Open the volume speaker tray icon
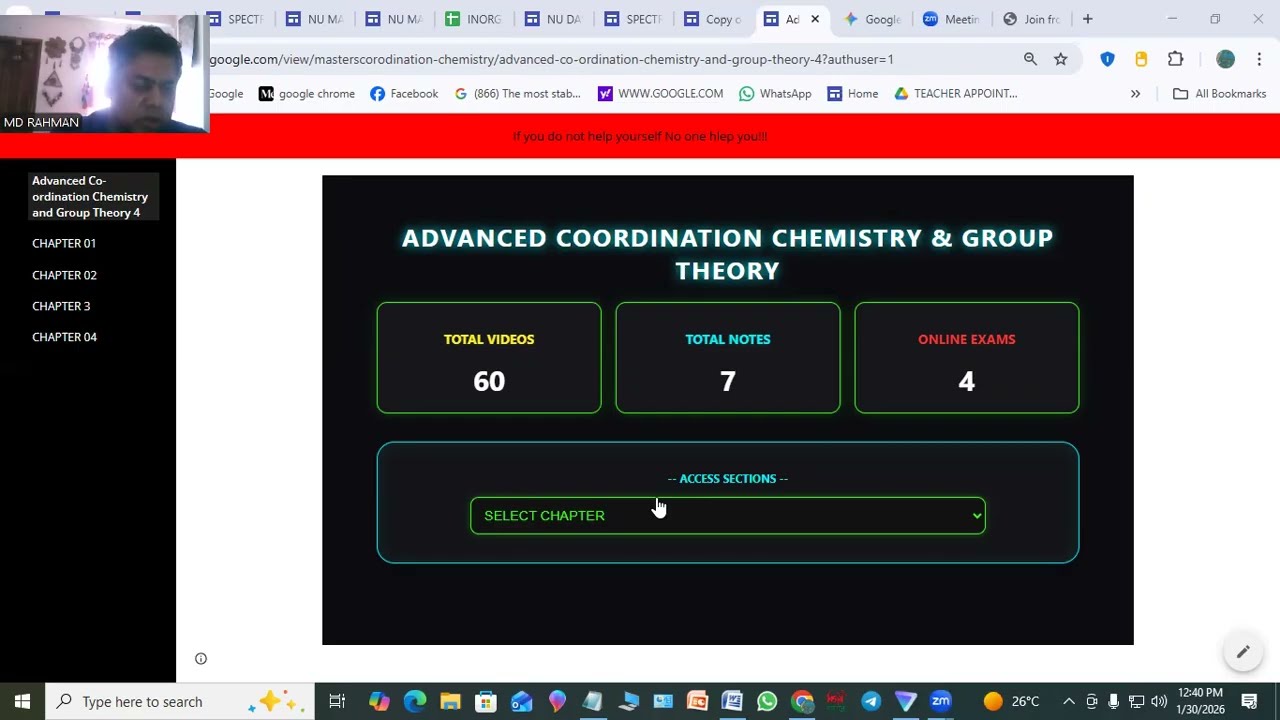This screenshot has width=1280, height=720. tap(1159, 701)
